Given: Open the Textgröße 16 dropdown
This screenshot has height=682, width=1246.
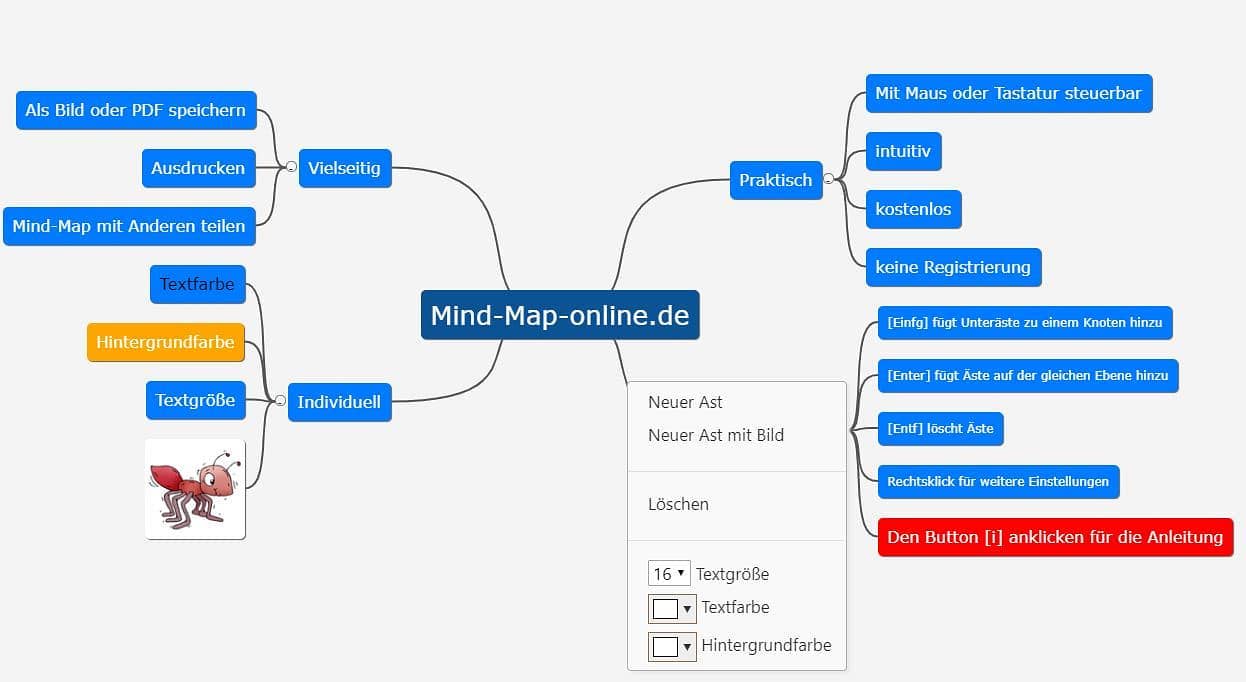Looking at the screenshot, I should [669, 574].
